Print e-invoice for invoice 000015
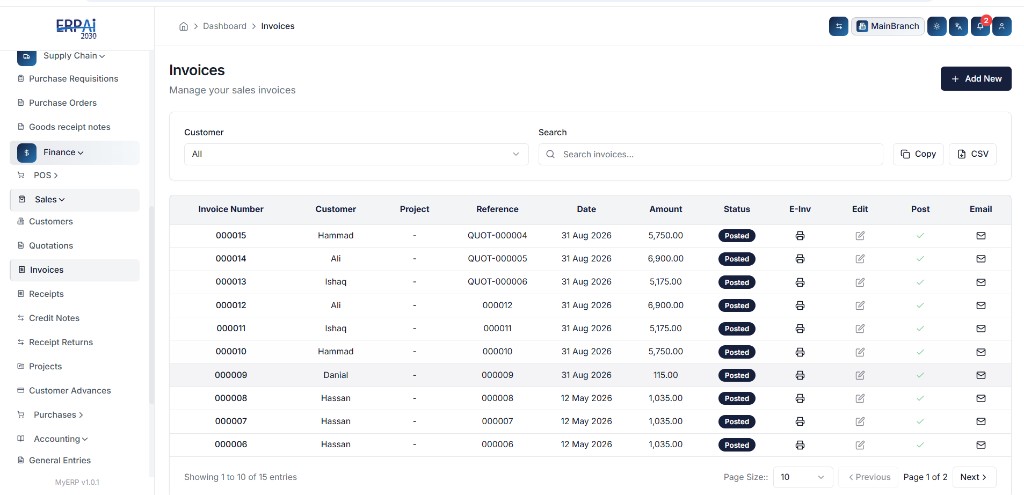The height and width of the screenshot is (495, 1024). click(800, 236)
